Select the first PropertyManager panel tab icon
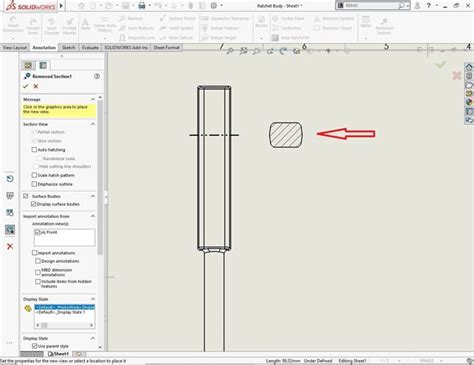This screenshot has height=365, width=474. pos(28,65)
